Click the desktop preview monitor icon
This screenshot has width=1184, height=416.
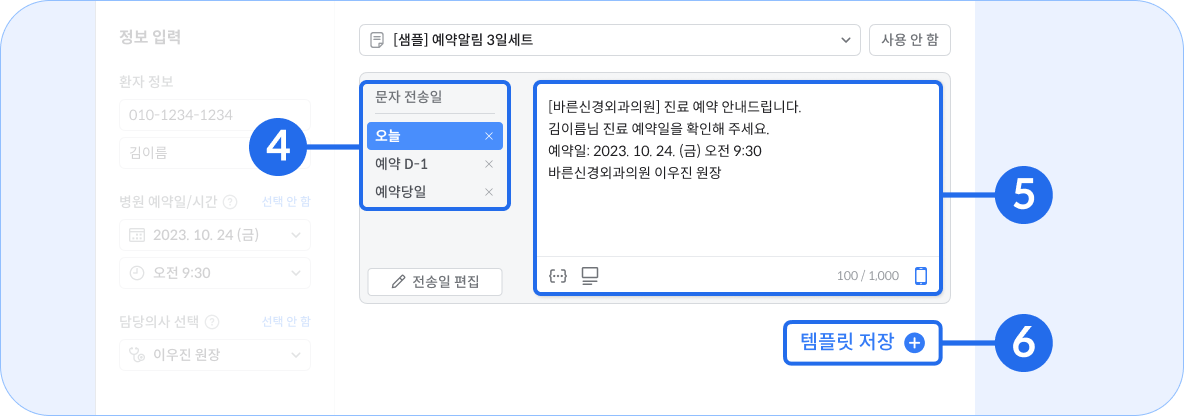(590, 276)
